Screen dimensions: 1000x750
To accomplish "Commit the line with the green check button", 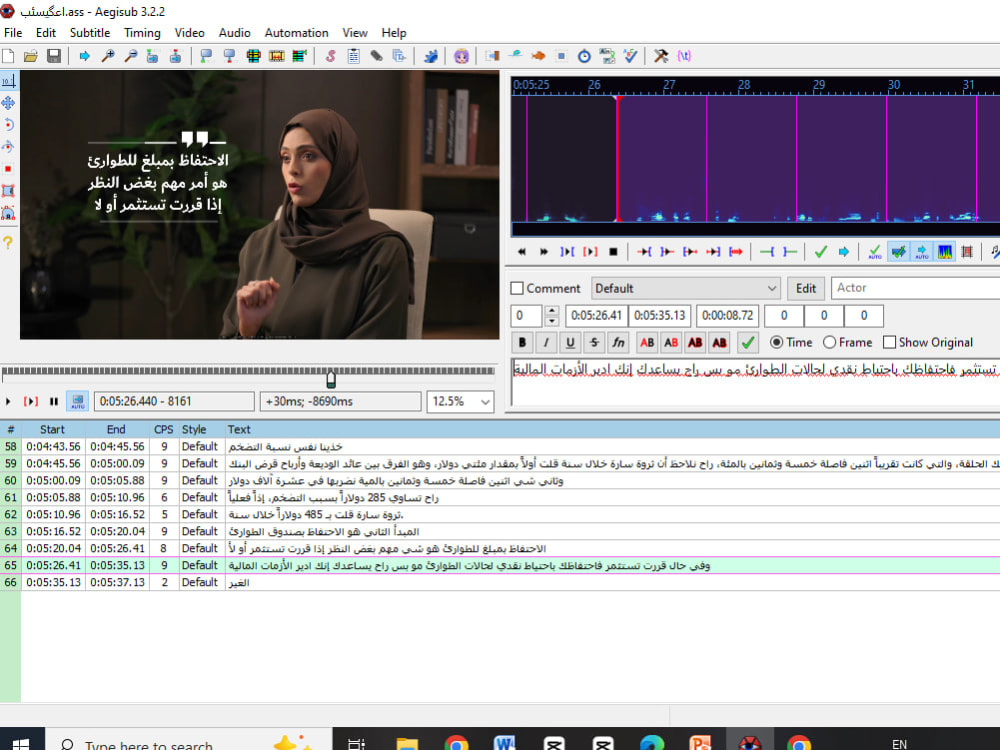I will coord(747,342).
